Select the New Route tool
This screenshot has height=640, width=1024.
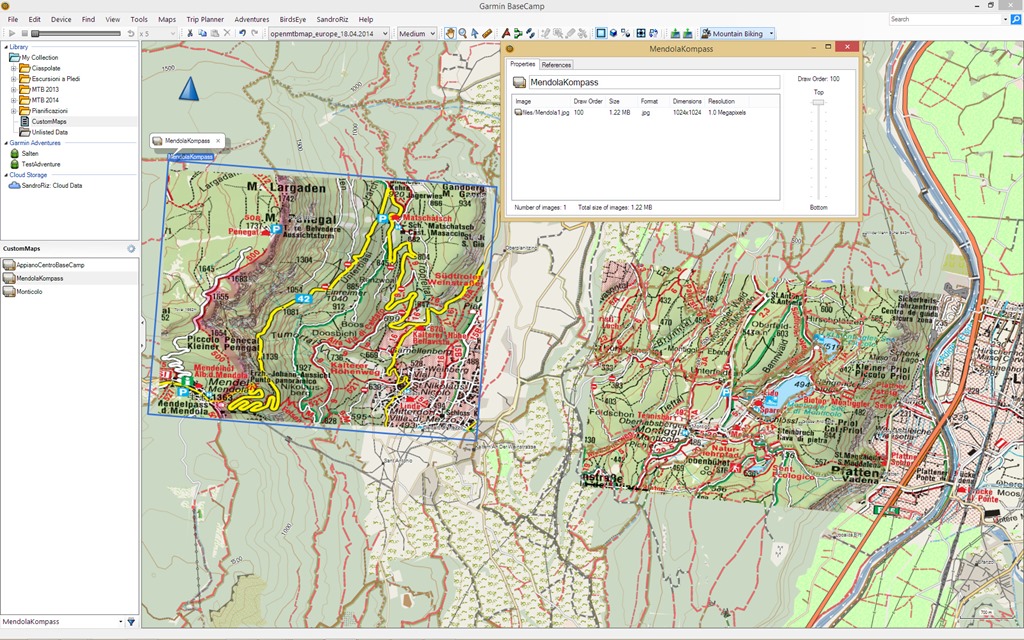518,33
